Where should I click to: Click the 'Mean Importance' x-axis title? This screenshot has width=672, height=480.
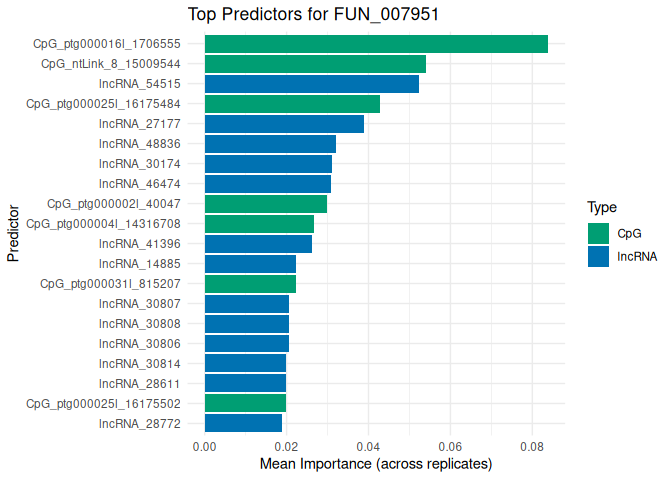coord(376,465)
